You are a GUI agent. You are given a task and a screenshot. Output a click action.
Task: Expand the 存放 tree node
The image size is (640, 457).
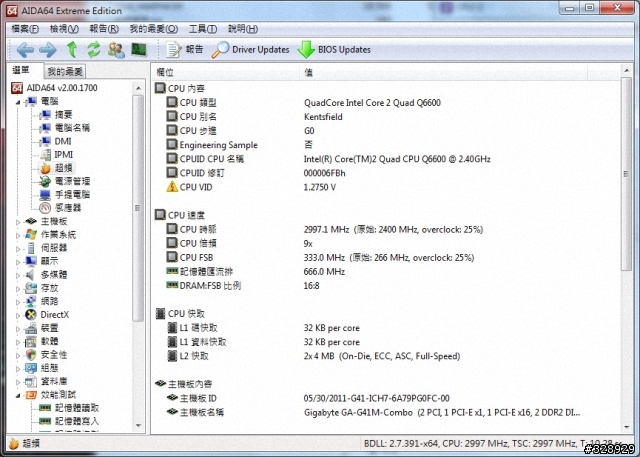point(18,289)
